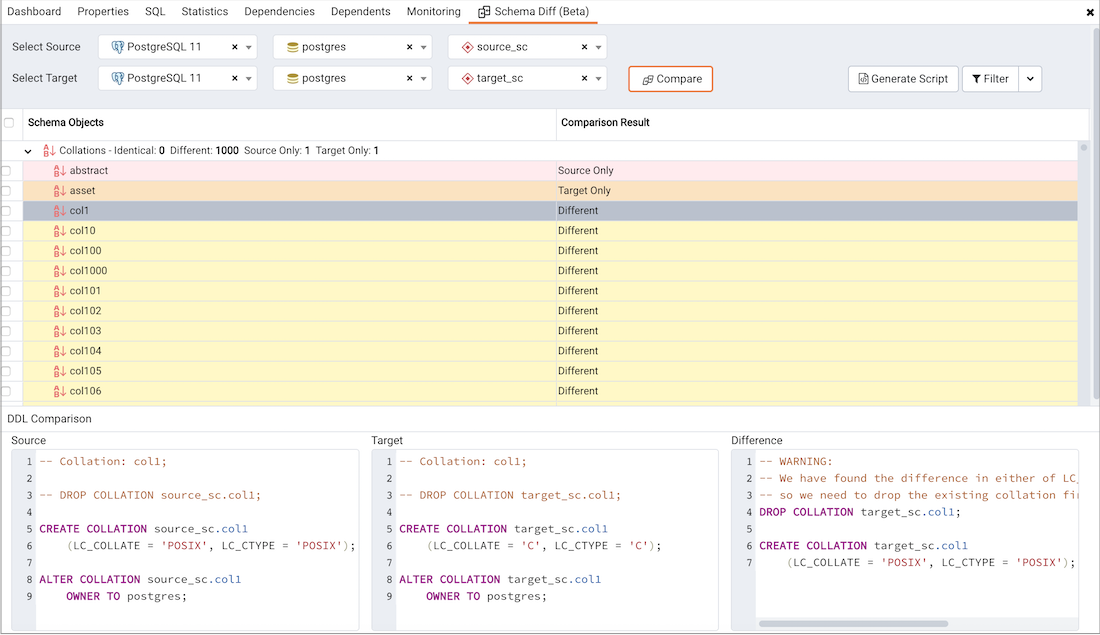Click the Filter button
The image size is (1100, 635).
coord(990,79)
